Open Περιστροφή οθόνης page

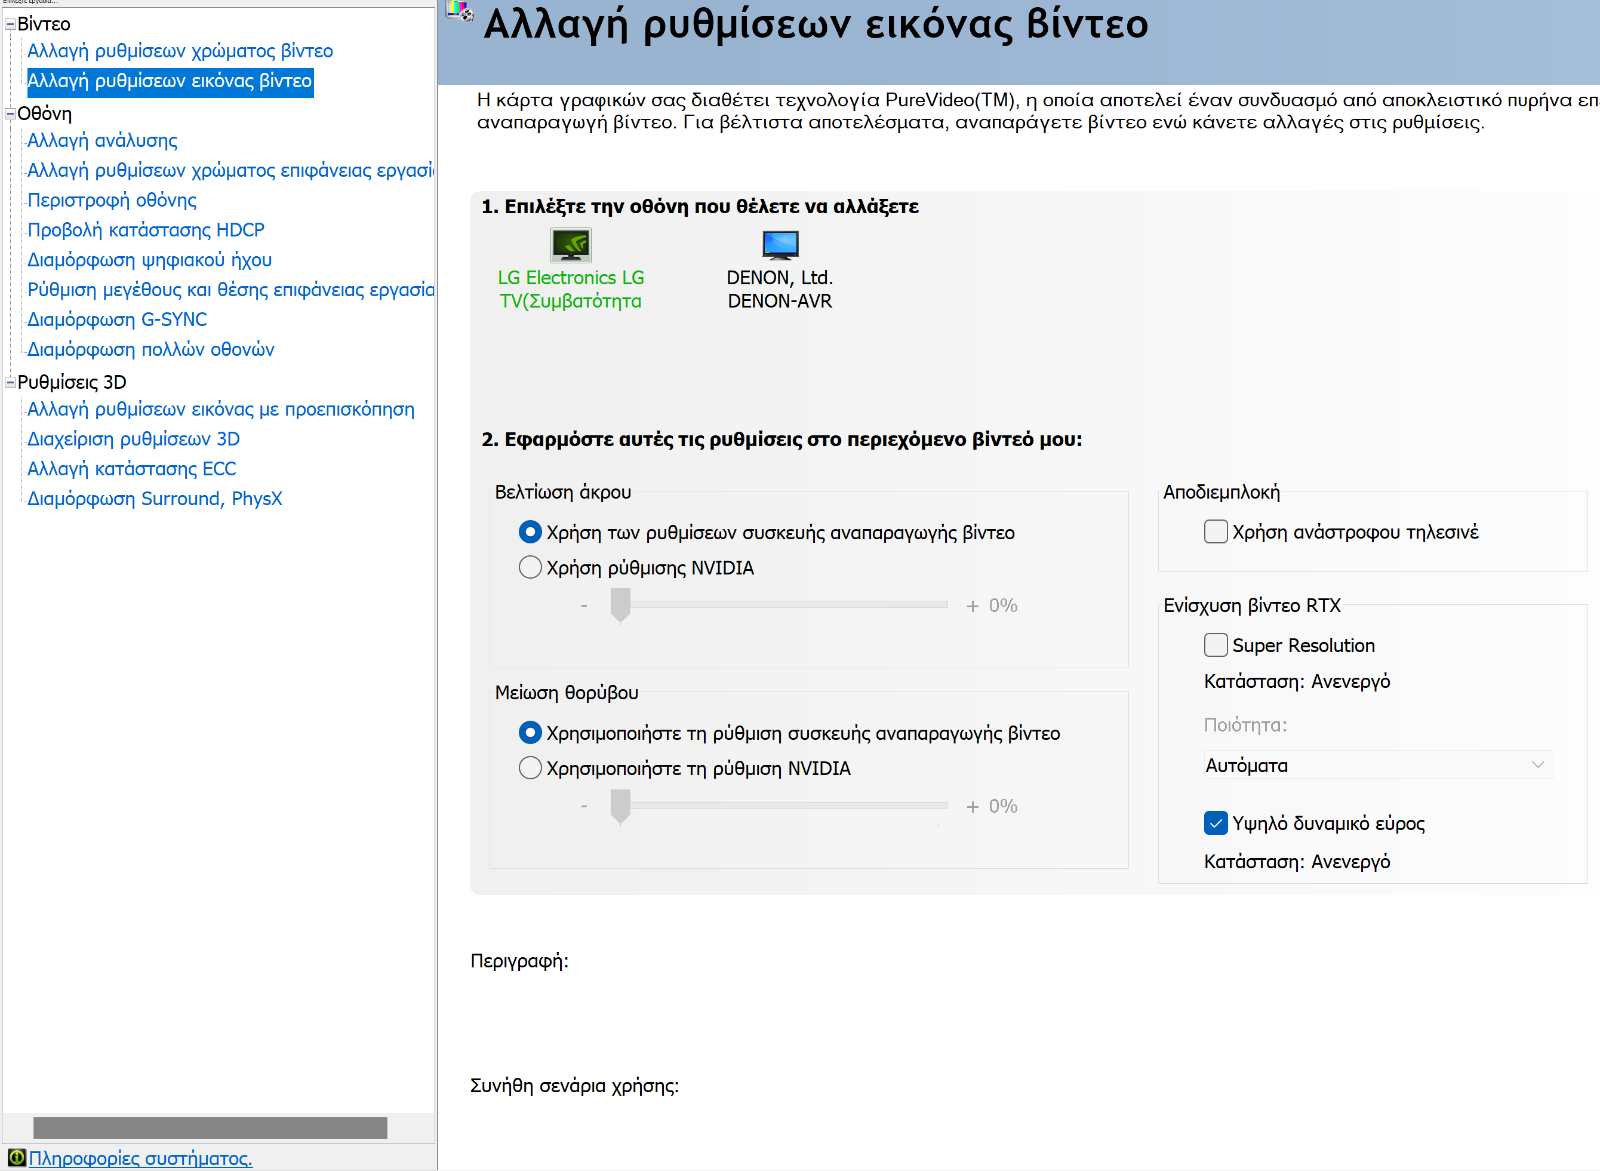[x=112, y=200]
